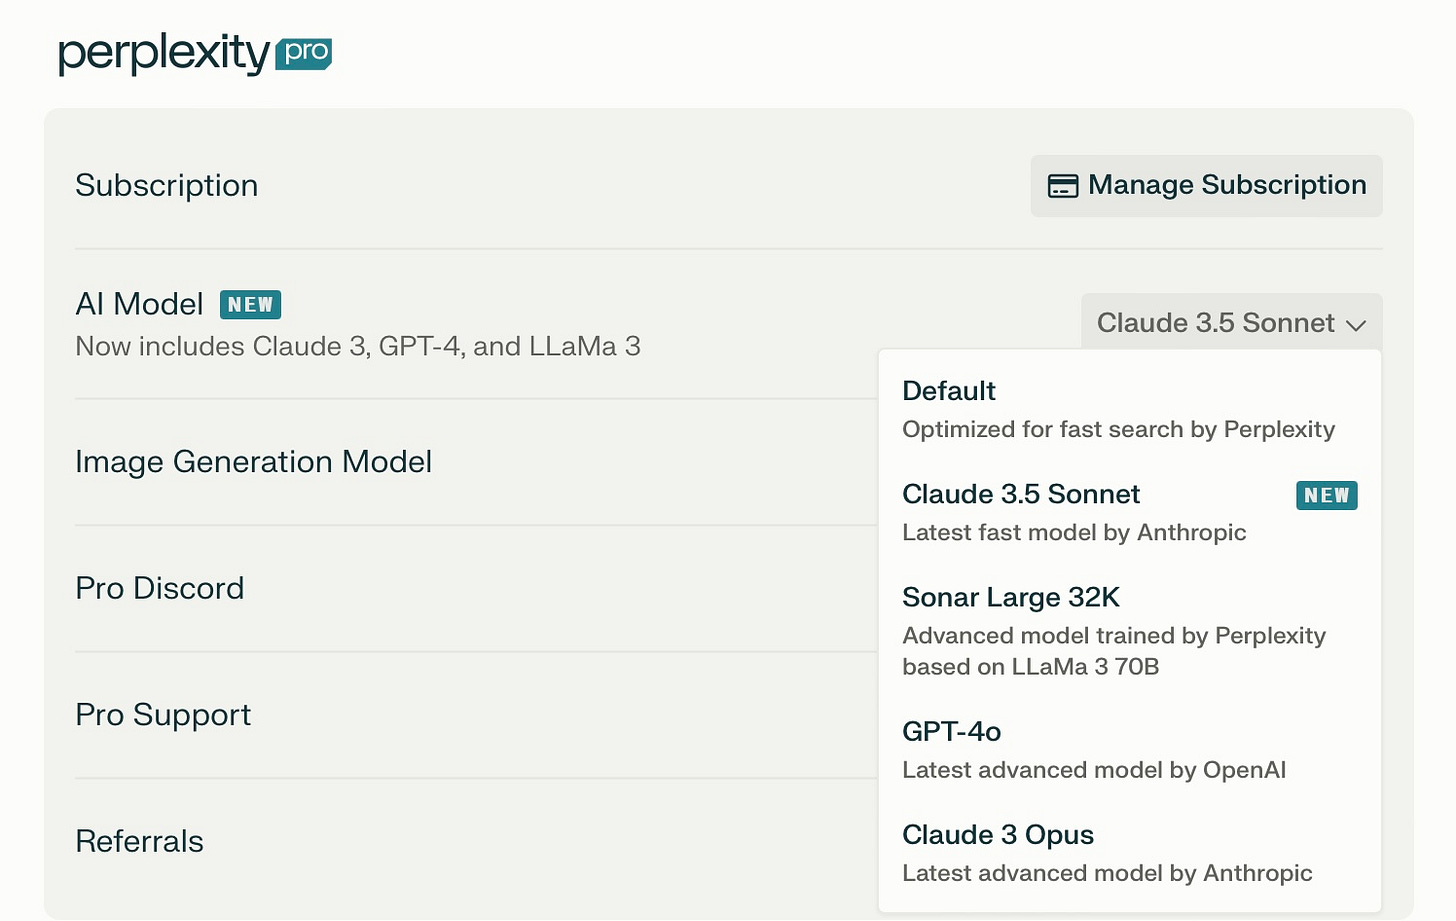Open Manage Subscription
Image resolution: width=1456 pixels, height=921 pixels.
tap(1206, 186)
